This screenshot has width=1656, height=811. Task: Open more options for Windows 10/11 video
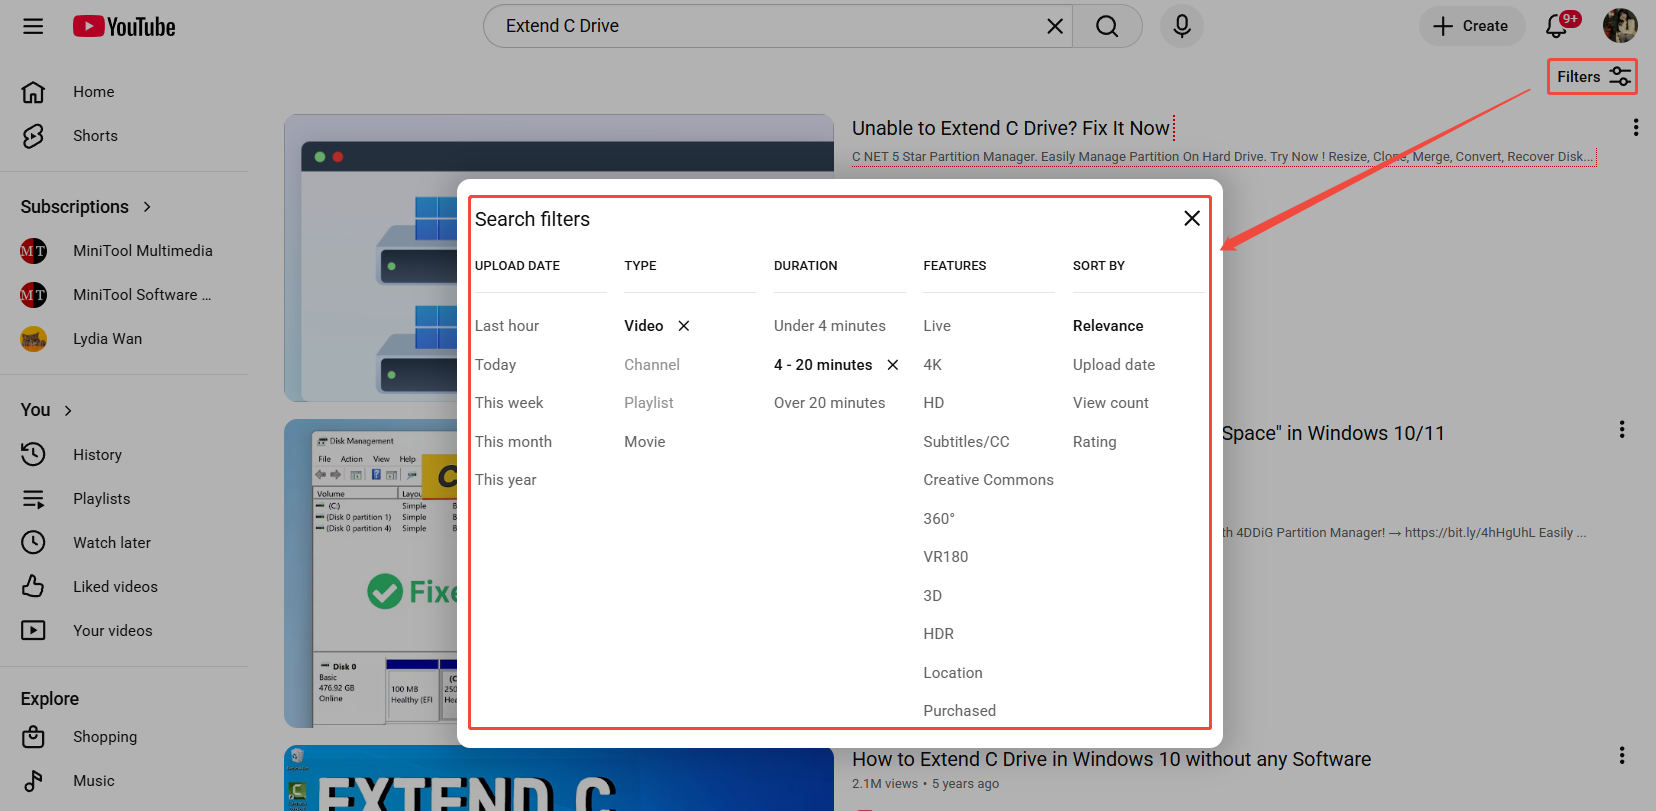tap(1622, 429)
